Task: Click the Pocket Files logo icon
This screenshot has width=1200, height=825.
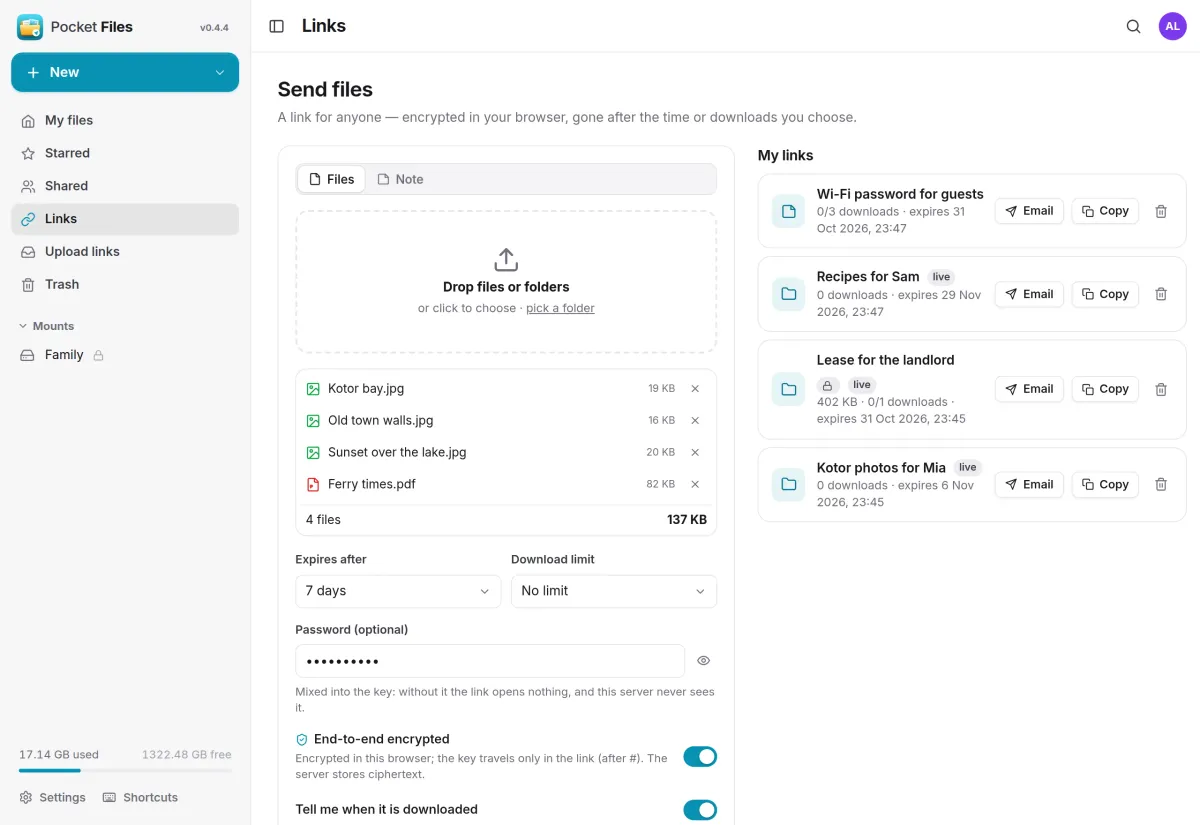Action: (x=30, y=27)
